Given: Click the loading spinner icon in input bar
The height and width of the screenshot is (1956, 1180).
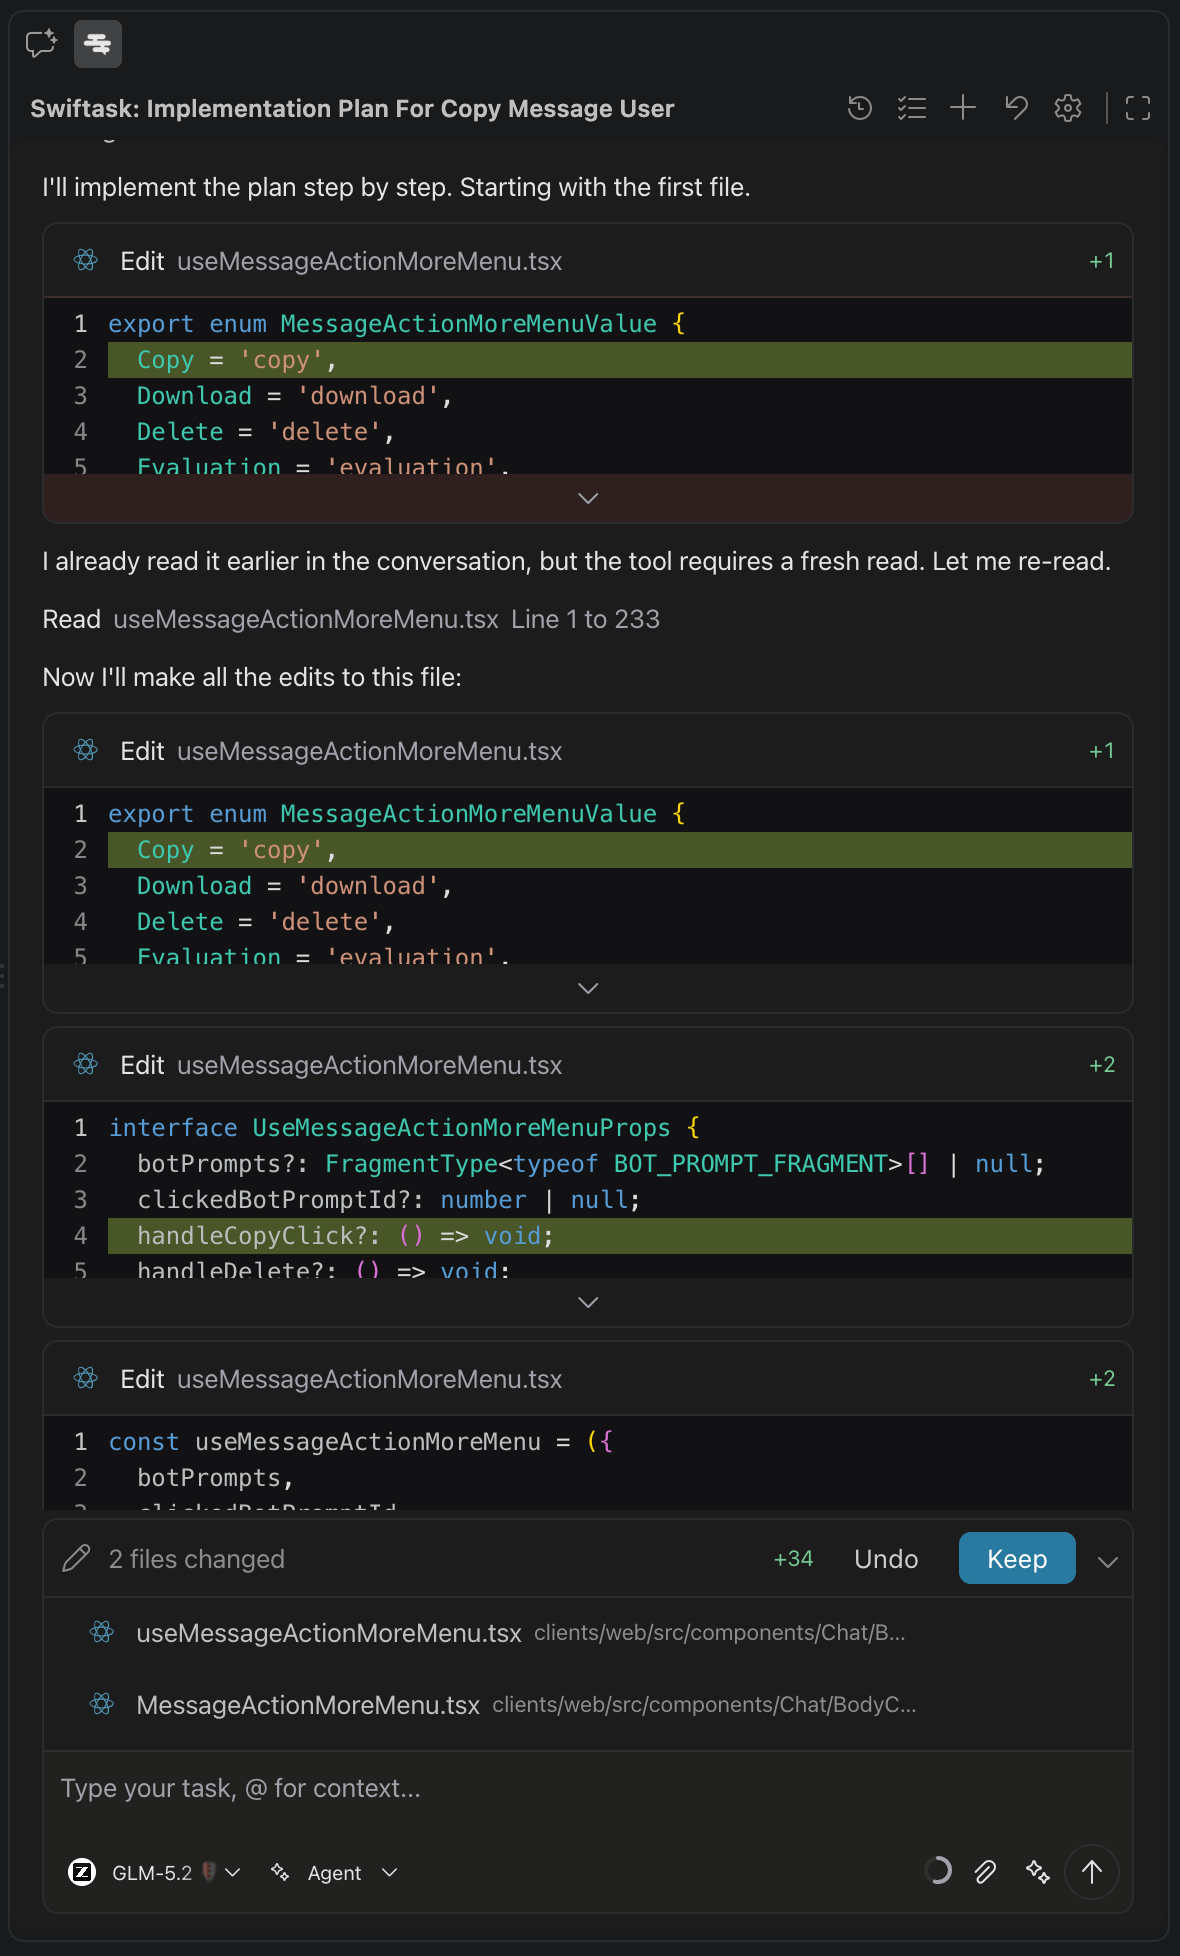Looking at the screenshot, I should click(937, 1870).
